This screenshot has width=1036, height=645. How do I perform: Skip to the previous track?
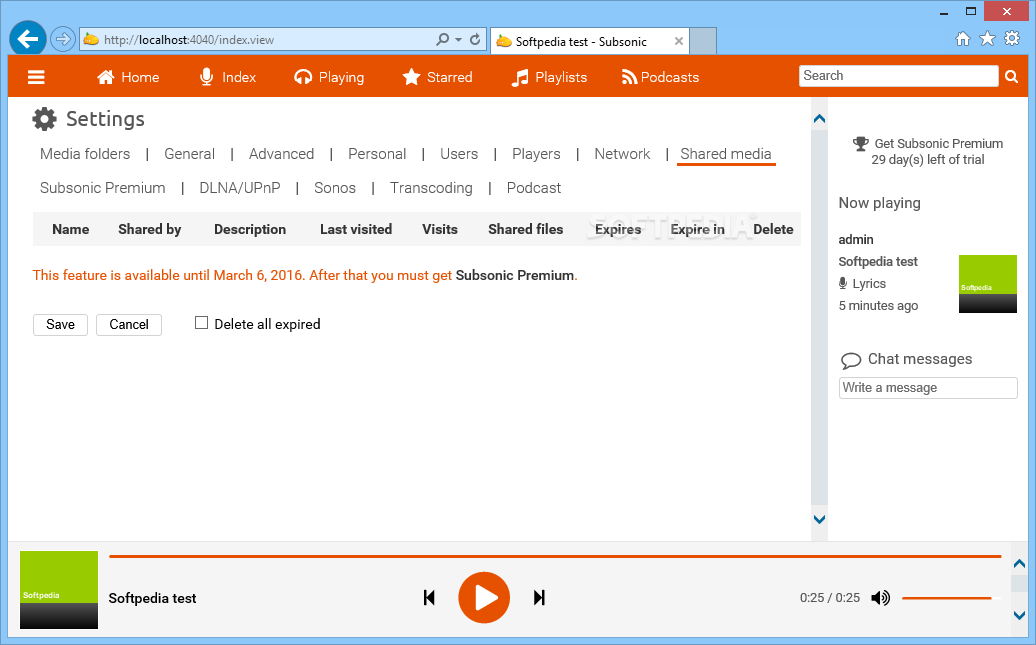point(429,598)
